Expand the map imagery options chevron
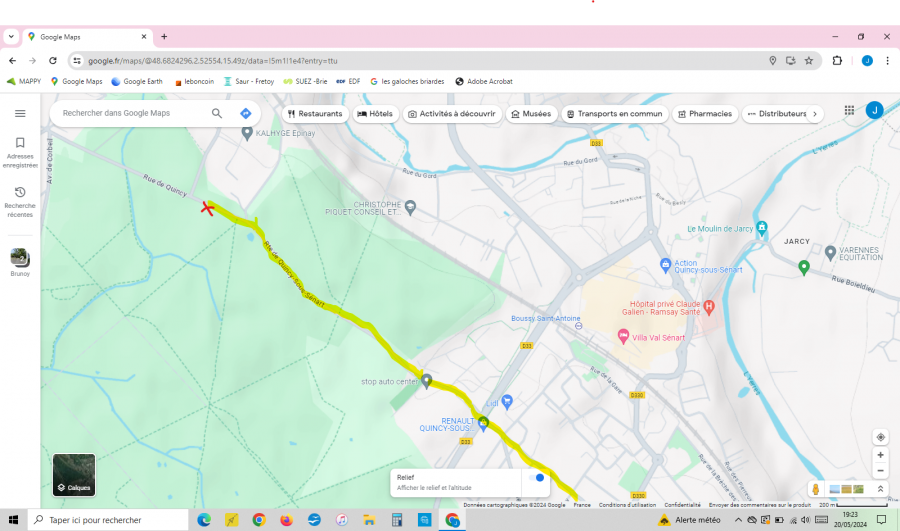Viewport: 900px width, 531px height. tap(880, 489)
